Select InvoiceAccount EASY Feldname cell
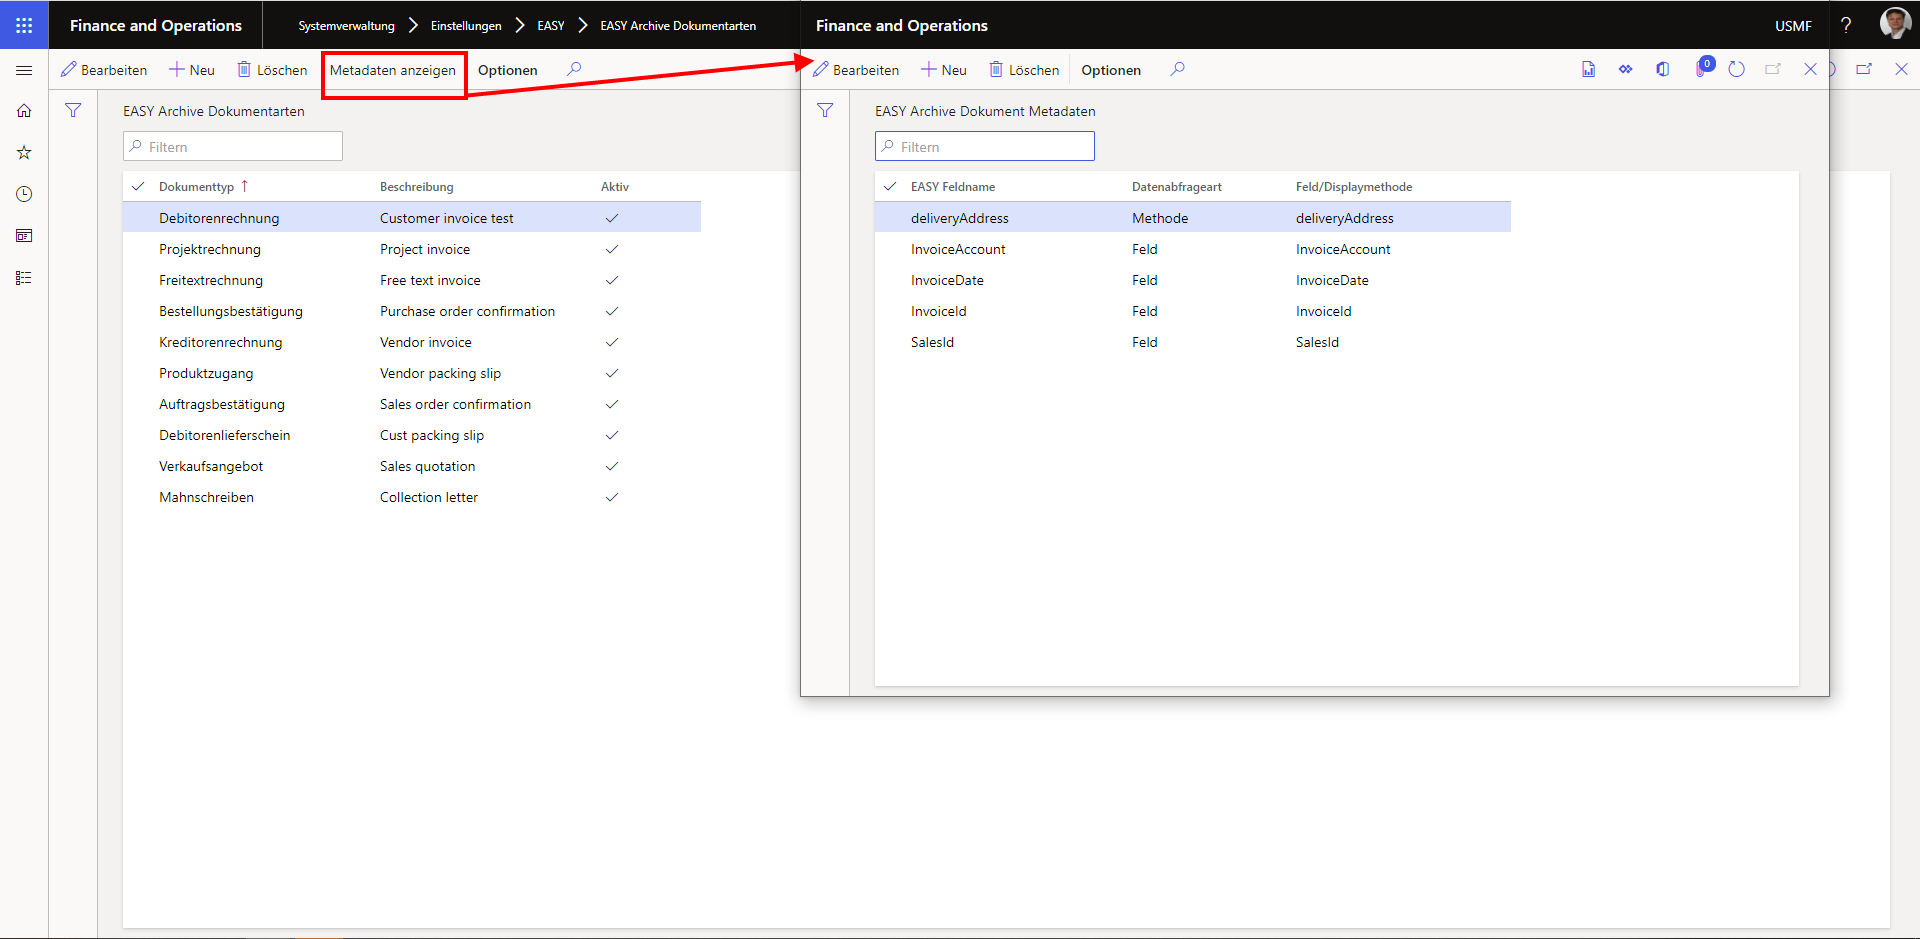This screenshot has width=1920, height=939. coord(958,249)
